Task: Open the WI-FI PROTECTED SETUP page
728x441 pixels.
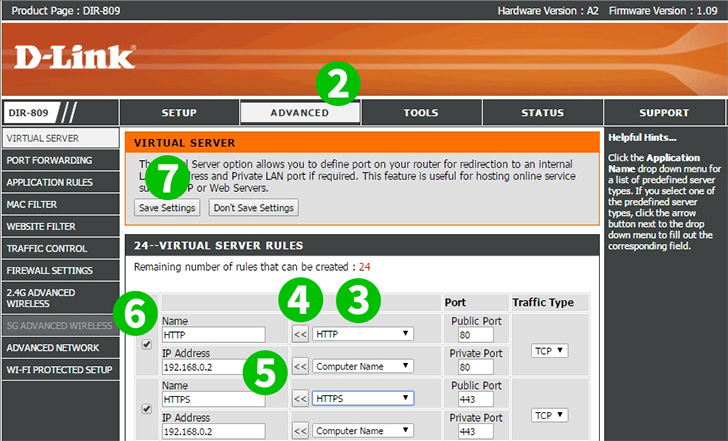Action: [x=60, y=370]
